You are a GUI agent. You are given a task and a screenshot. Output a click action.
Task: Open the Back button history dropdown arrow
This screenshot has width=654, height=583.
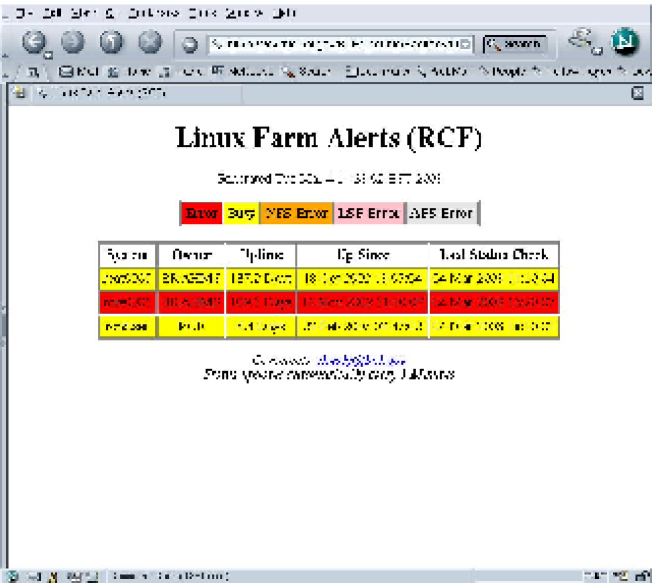[48, 54]
